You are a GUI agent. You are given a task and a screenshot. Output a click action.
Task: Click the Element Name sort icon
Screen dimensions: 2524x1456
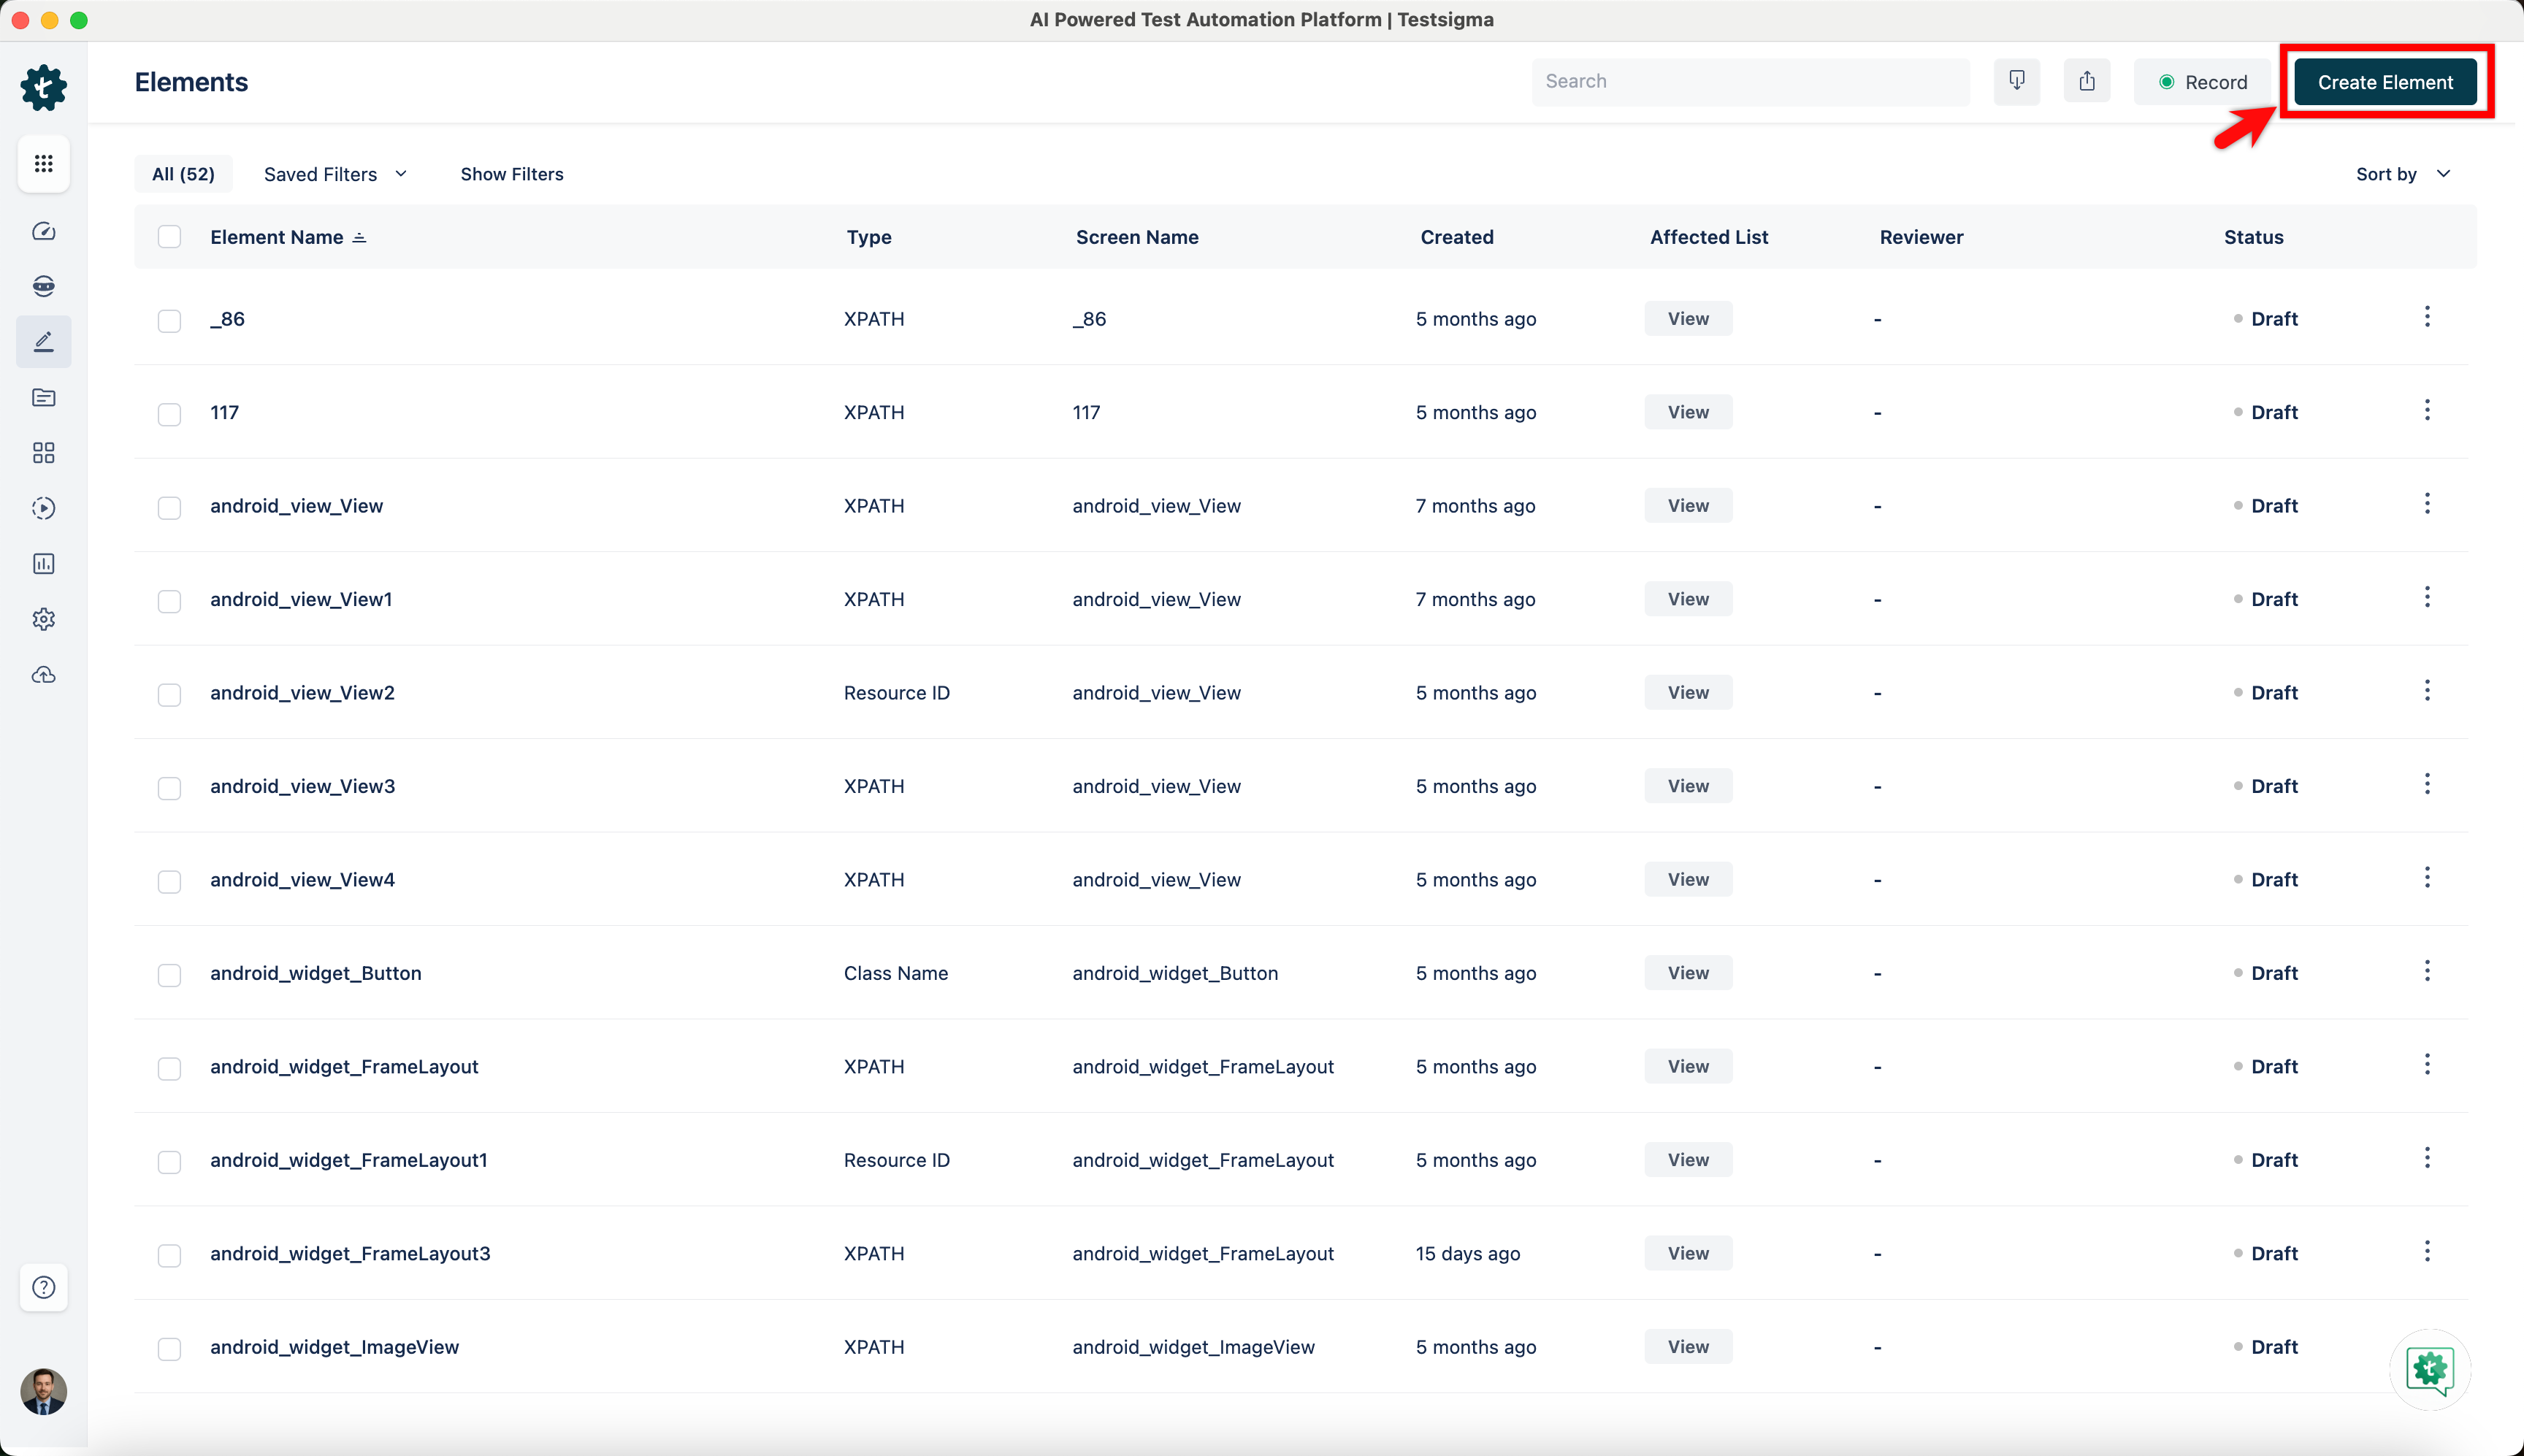point(360,238)
